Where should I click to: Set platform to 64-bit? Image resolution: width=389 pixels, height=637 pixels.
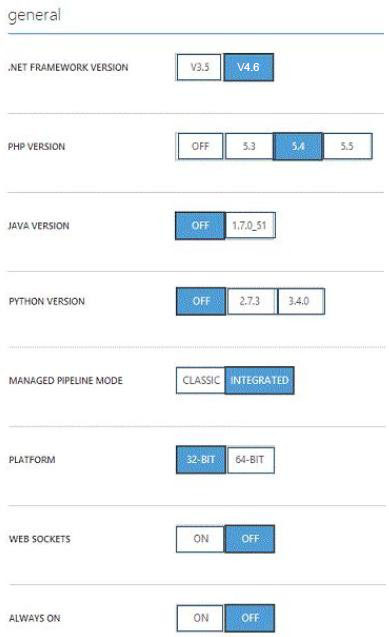pos(251,459)
